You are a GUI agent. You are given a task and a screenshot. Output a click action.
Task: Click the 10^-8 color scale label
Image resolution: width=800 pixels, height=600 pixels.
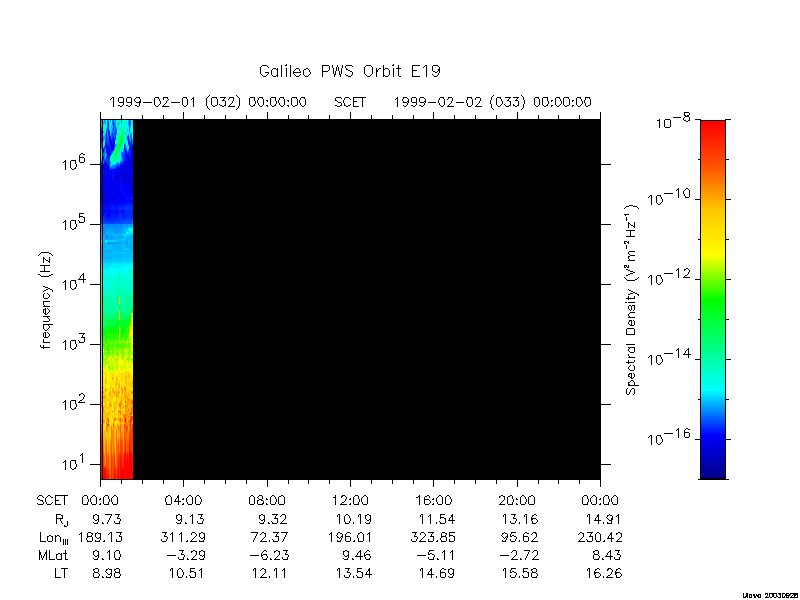(x=672, y=121)
